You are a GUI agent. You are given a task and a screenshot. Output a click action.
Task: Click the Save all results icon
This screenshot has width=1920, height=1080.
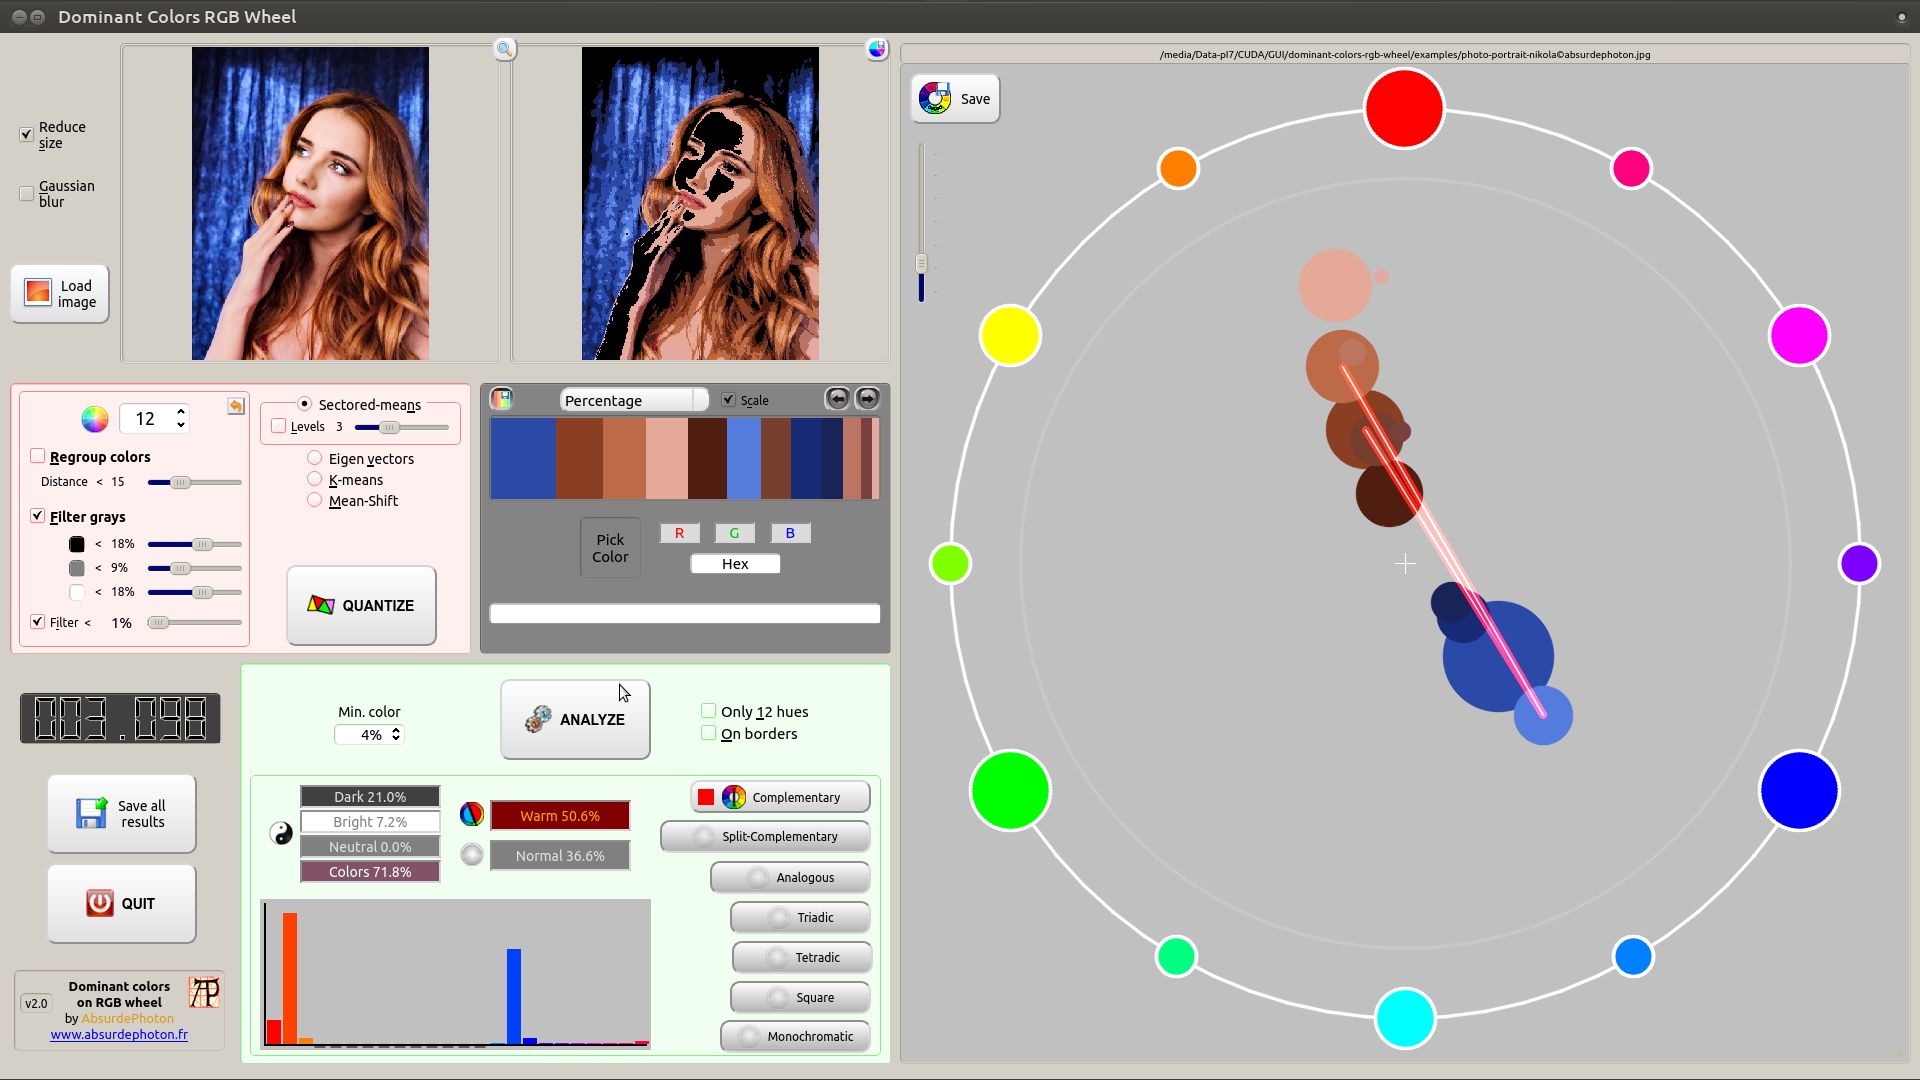[90, 814]
